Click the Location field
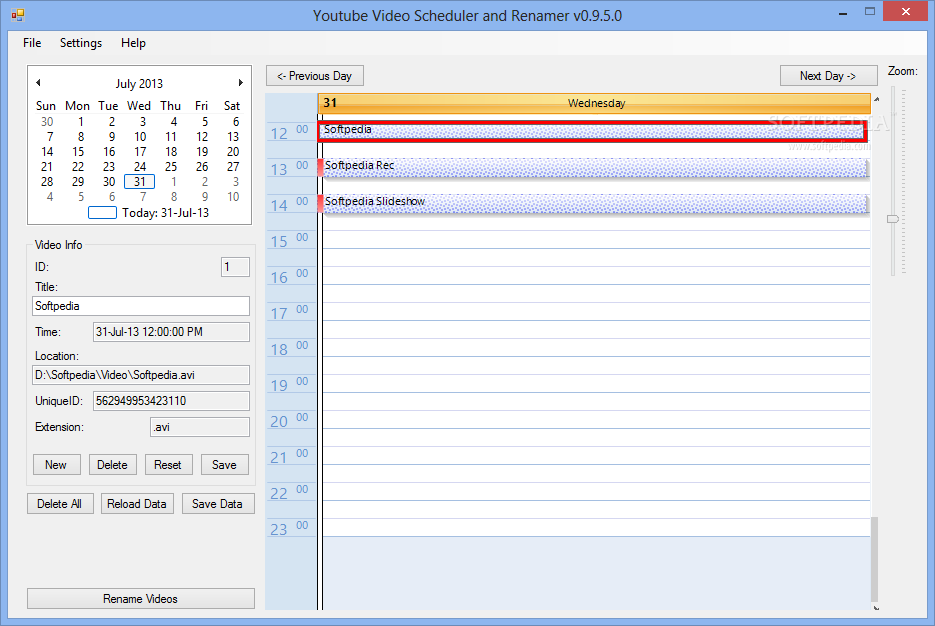Image resolution: width=935 pixels, height=626 pixels. [x=141, y=375]
